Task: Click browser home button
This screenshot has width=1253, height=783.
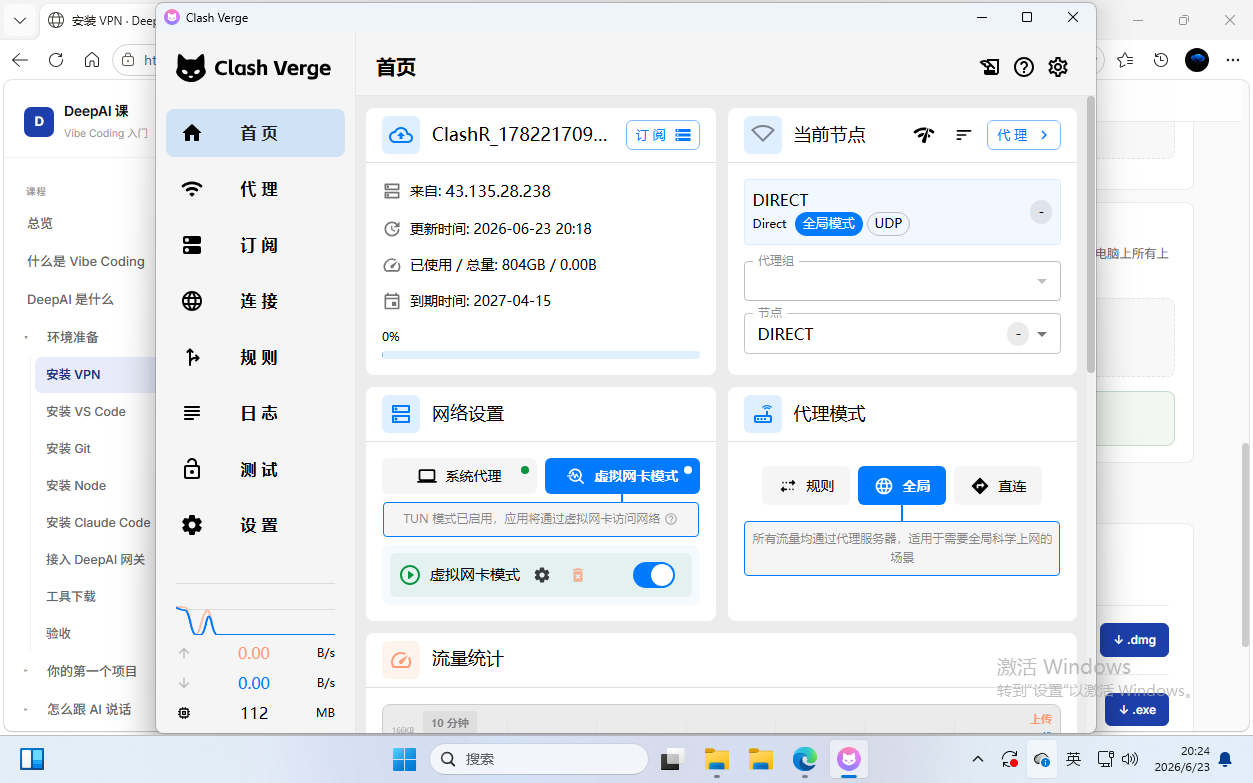Action: [92, 60]
